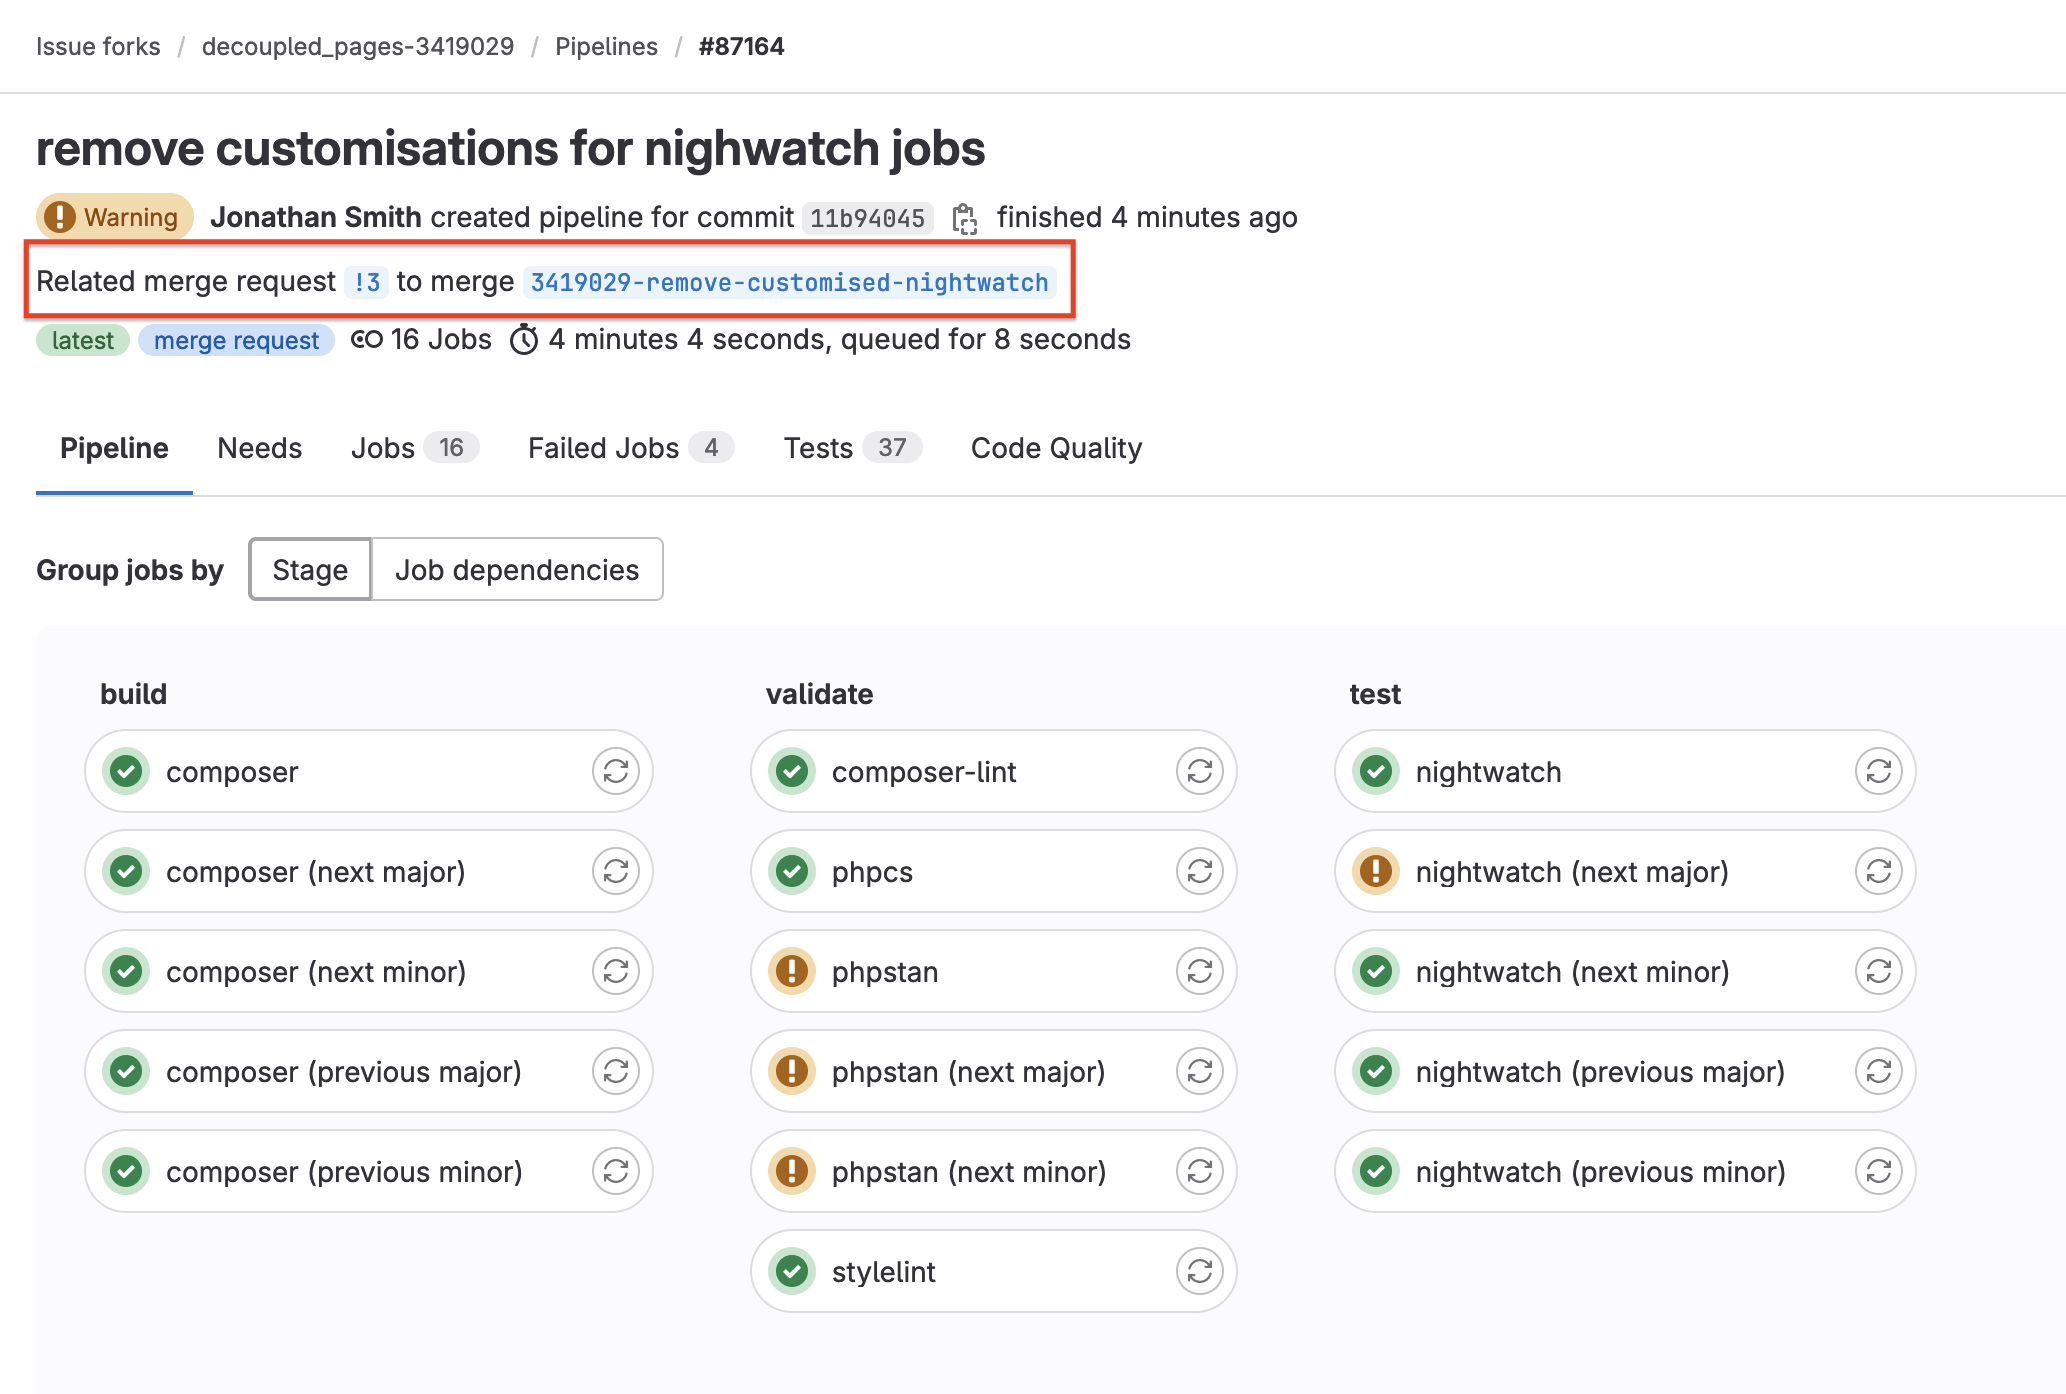This screenshot has height=1394, width=2066.
Task: Retry the composer job
Action: point(615,771)
